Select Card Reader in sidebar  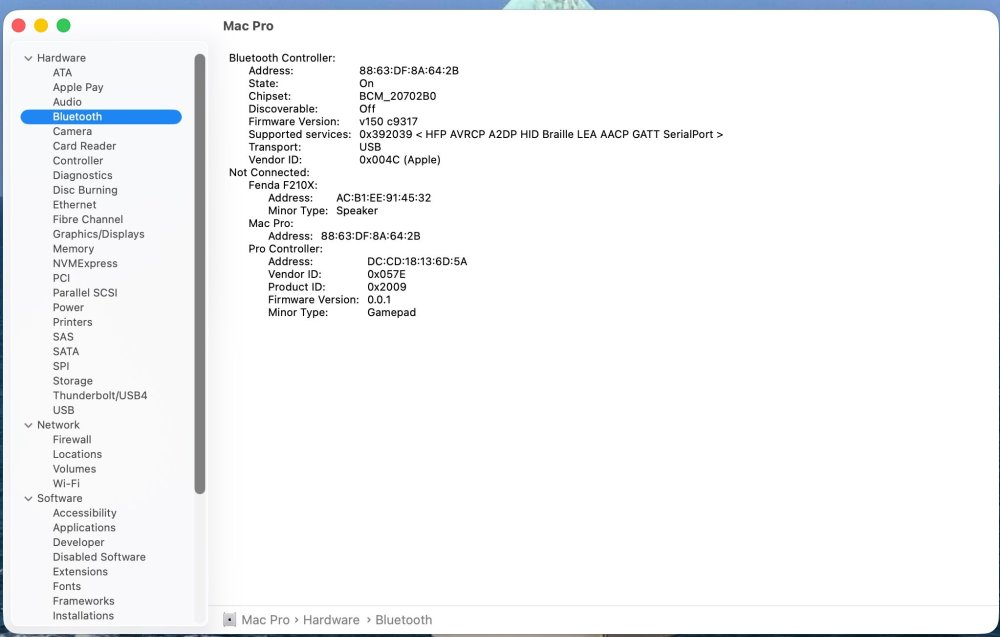pyautogui.click(x=84, y=146)
